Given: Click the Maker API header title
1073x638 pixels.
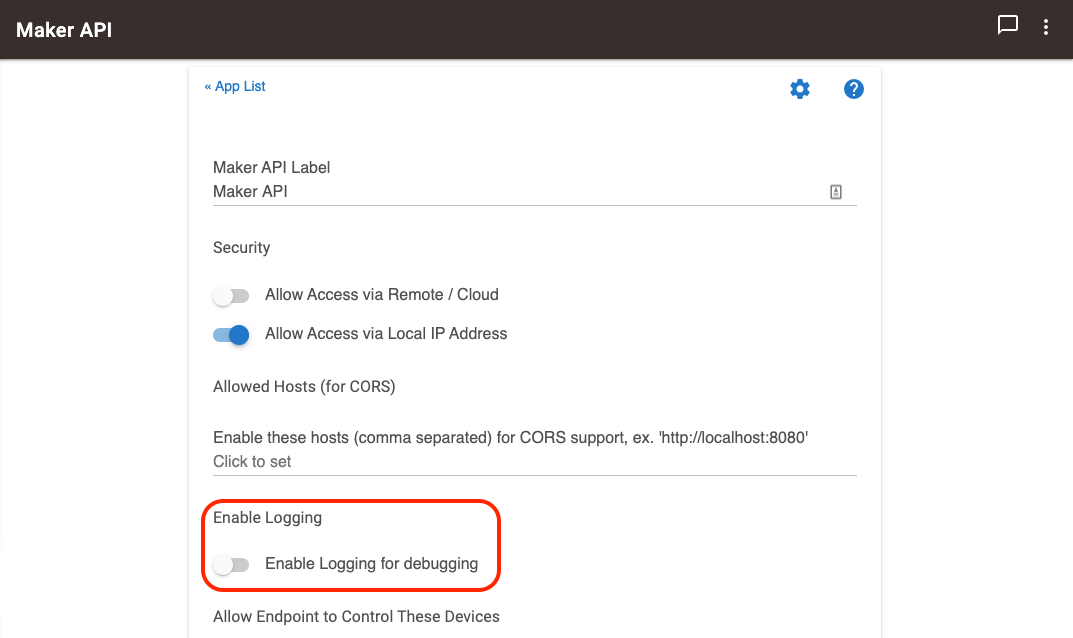Looking at the screenshot, I should (64, 30).
